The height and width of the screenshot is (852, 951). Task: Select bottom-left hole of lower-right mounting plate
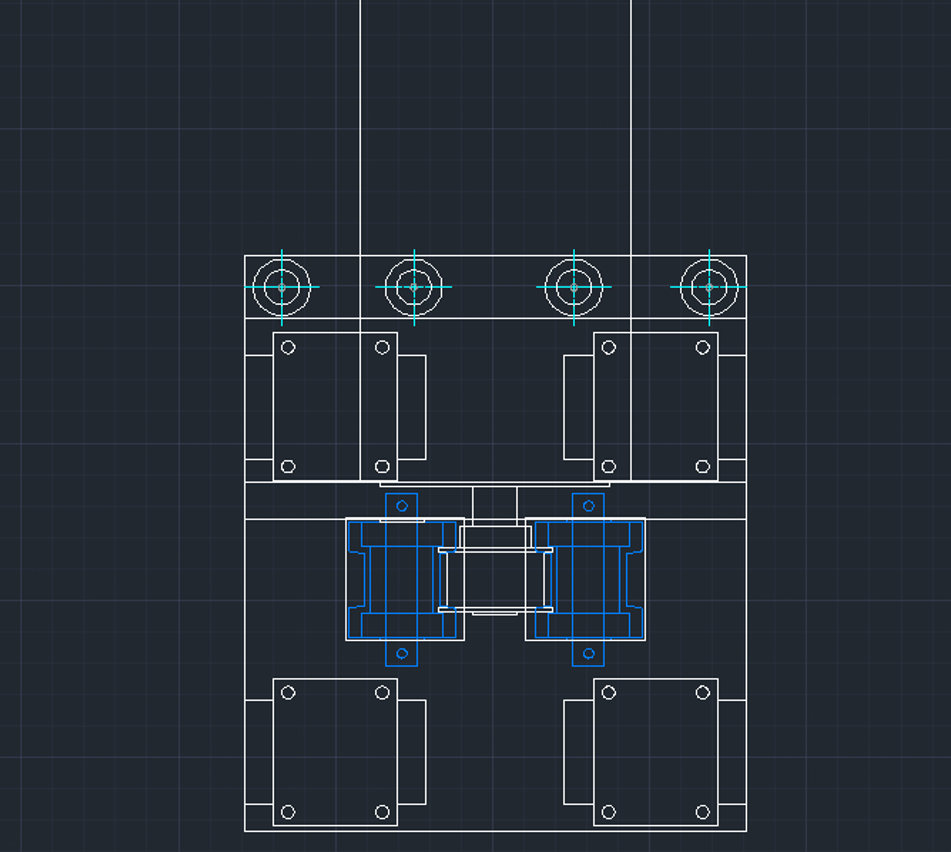tap(608, 812)
